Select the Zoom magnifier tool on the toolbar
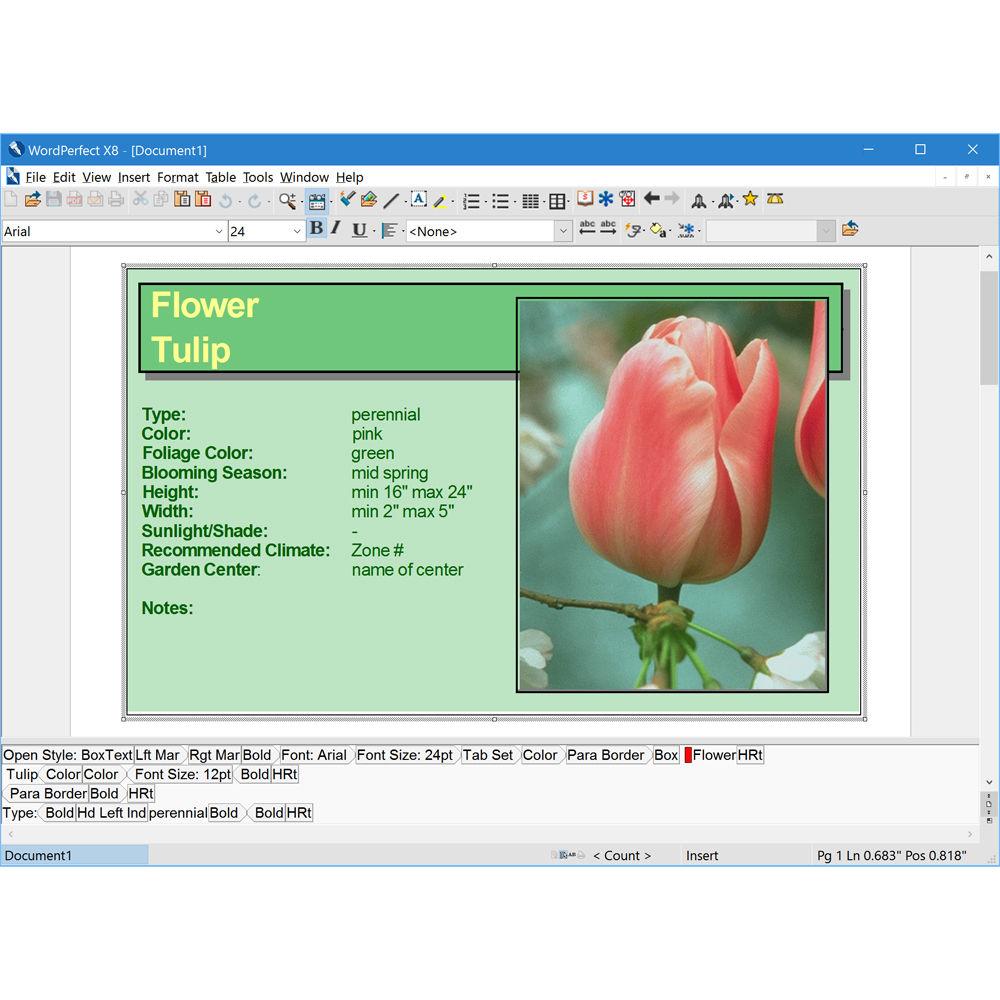1000x1000 pixels. click(x=285, y=200)
